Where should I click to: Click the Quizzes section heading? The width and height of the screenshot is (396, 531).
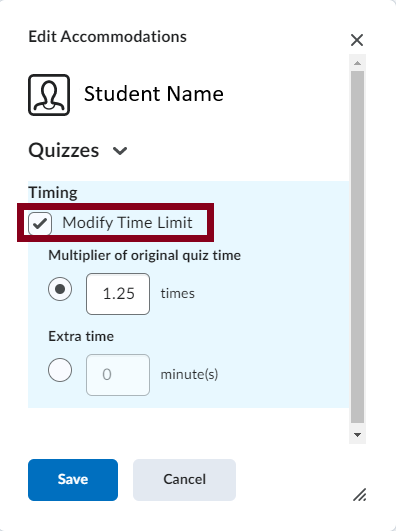click(64, 150)
